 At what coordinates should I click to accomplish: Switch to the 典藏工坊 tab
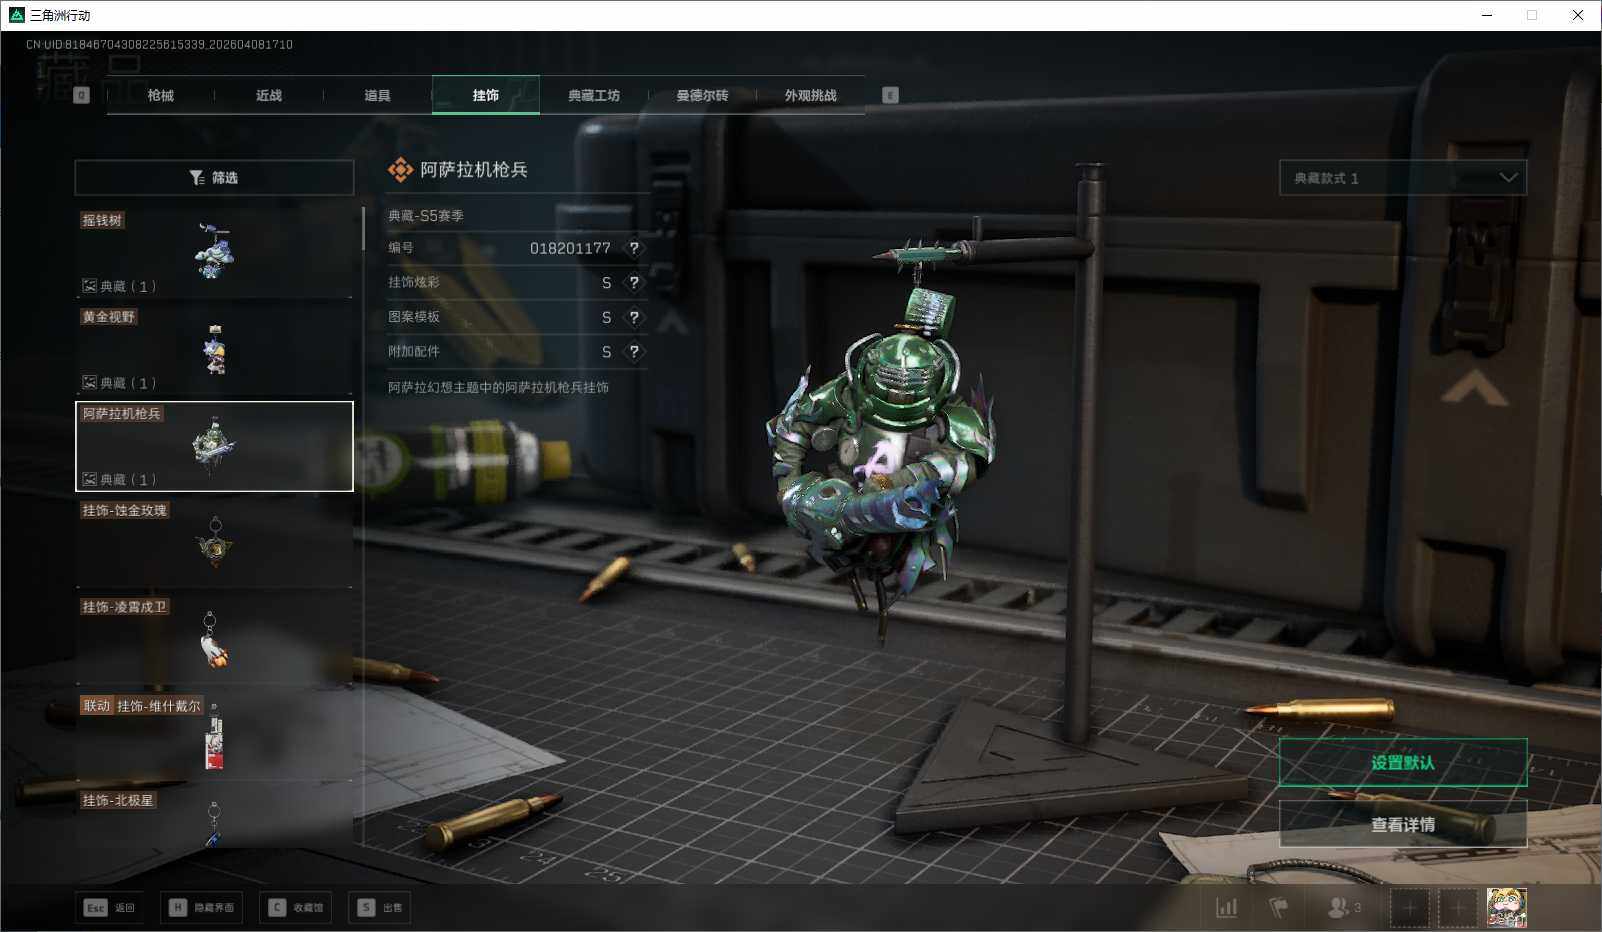[x=594, y=96]
